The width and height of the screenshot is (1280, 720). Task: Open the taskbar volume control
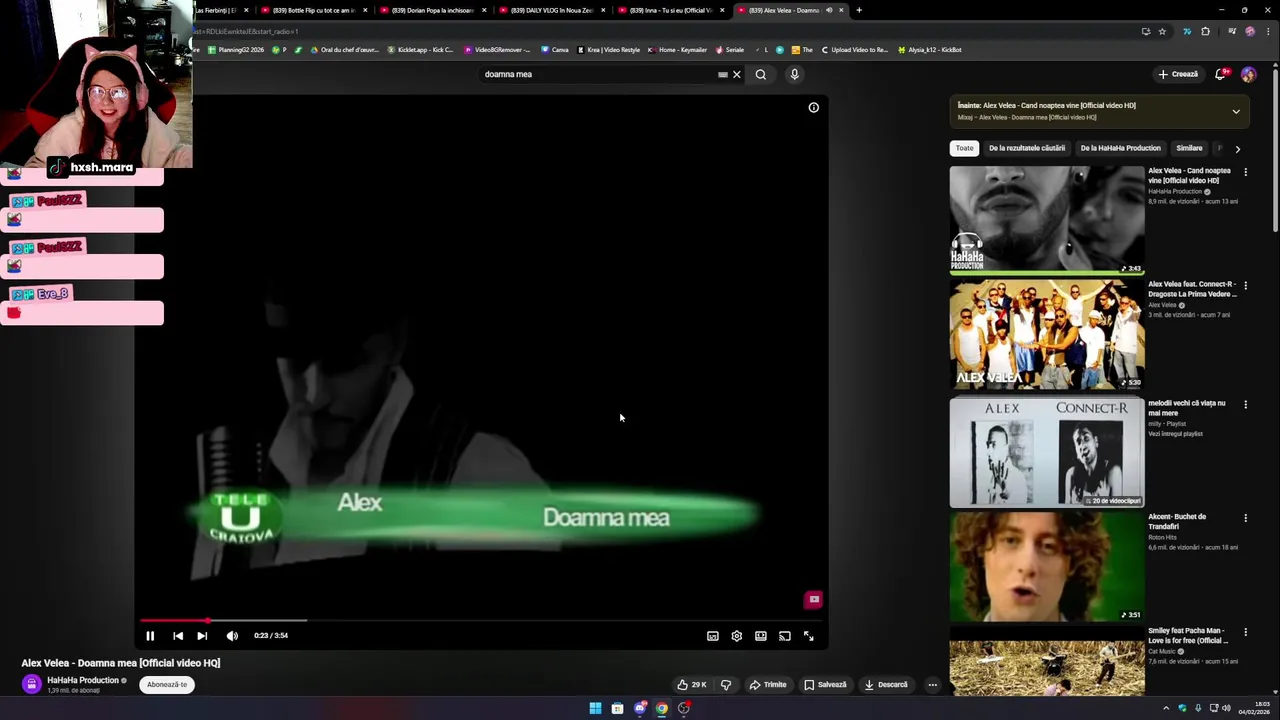1227,708
